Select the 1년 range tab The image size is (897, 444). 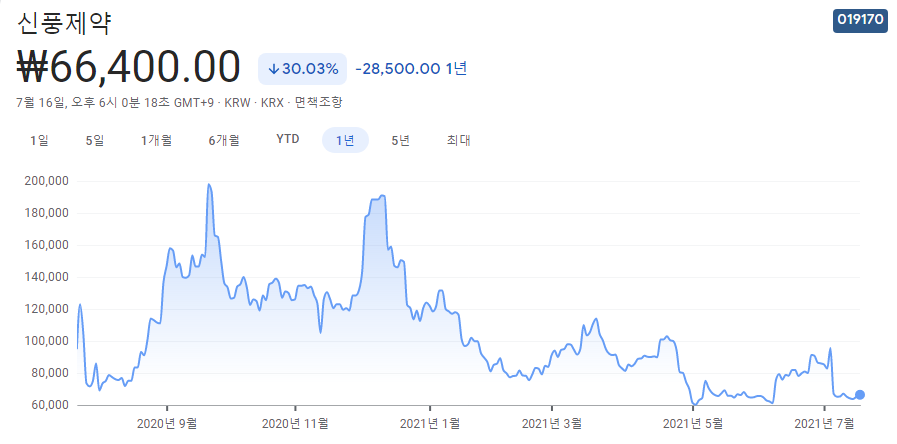pyautogui.click(x=346, y=140)
